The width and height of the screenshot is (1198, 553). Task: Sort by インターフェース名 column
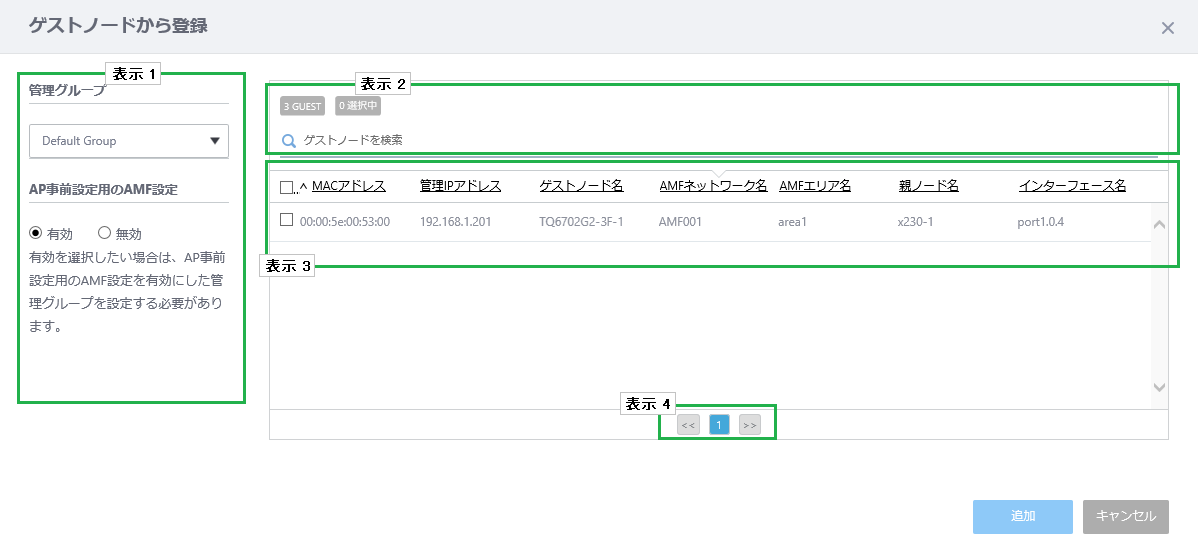1073,186
